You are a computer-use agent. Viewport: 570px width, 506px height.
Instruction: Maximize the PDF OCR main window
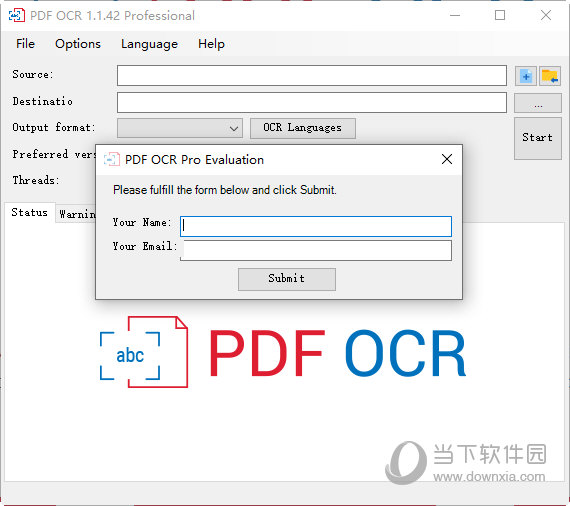click(x=500, y=15)
